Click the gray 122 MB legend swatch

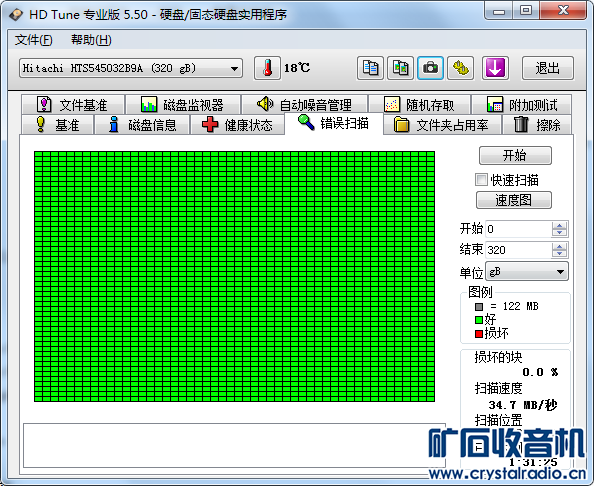click(x=479, y=306)
